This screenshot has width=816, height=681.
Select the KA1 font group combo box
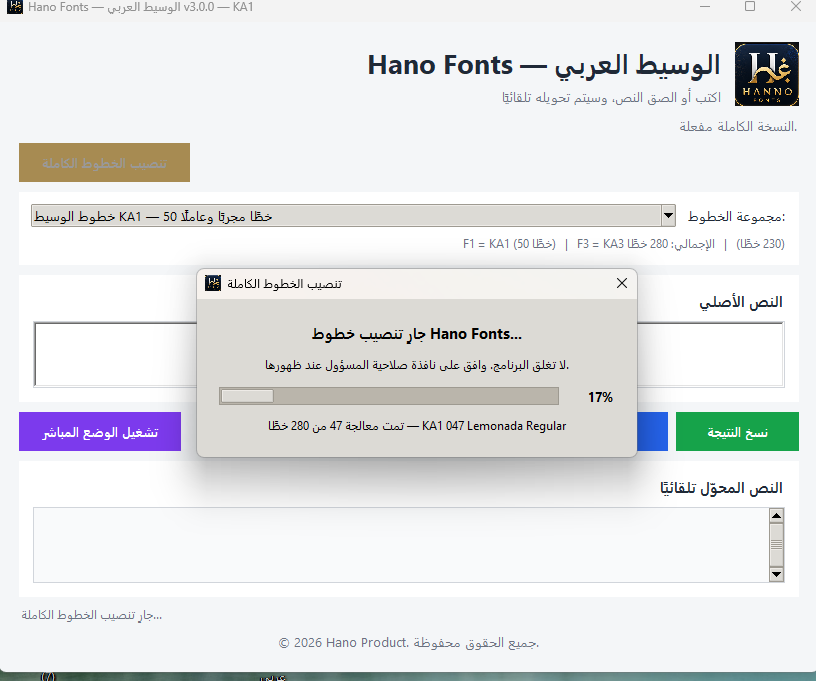click(353, 215)
